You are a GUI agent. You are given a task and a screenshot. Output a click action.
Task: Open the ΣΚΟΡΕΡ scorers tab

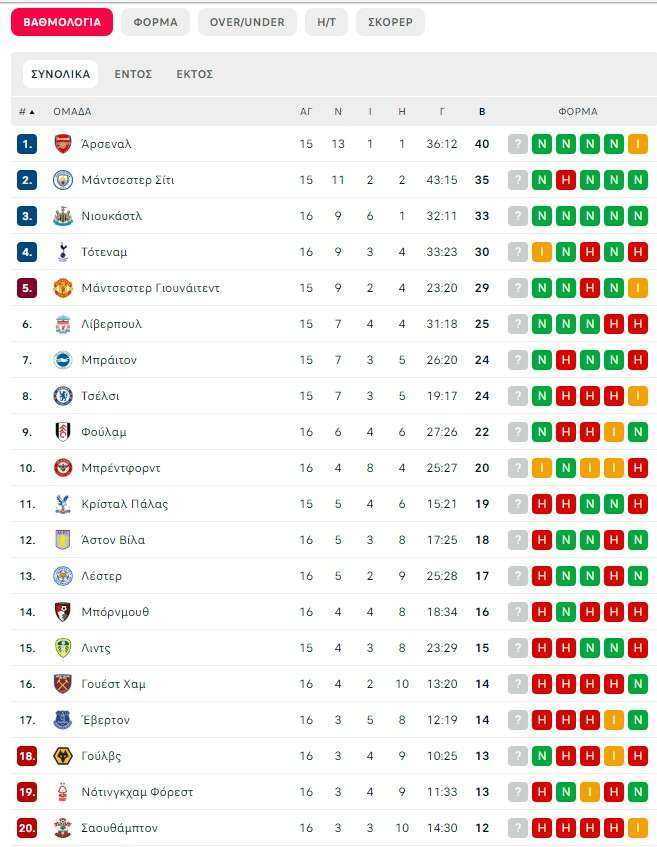[390, 22]
